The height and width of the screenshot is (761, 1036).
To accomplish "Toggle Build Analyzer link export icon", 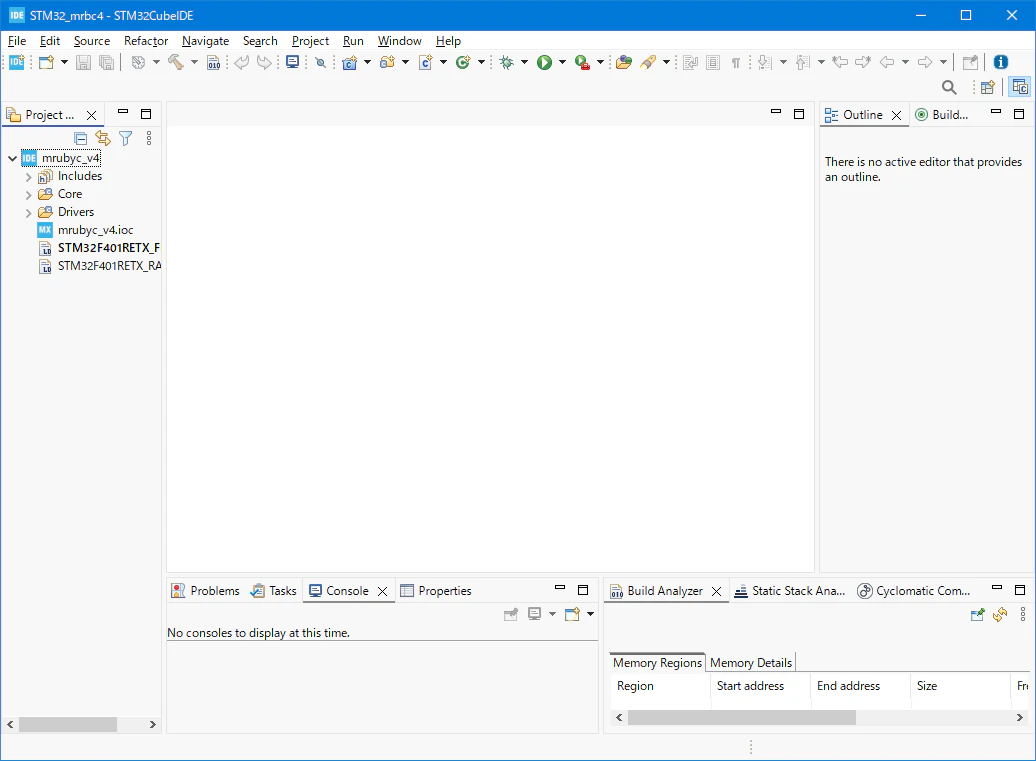I will coord(977,614).
